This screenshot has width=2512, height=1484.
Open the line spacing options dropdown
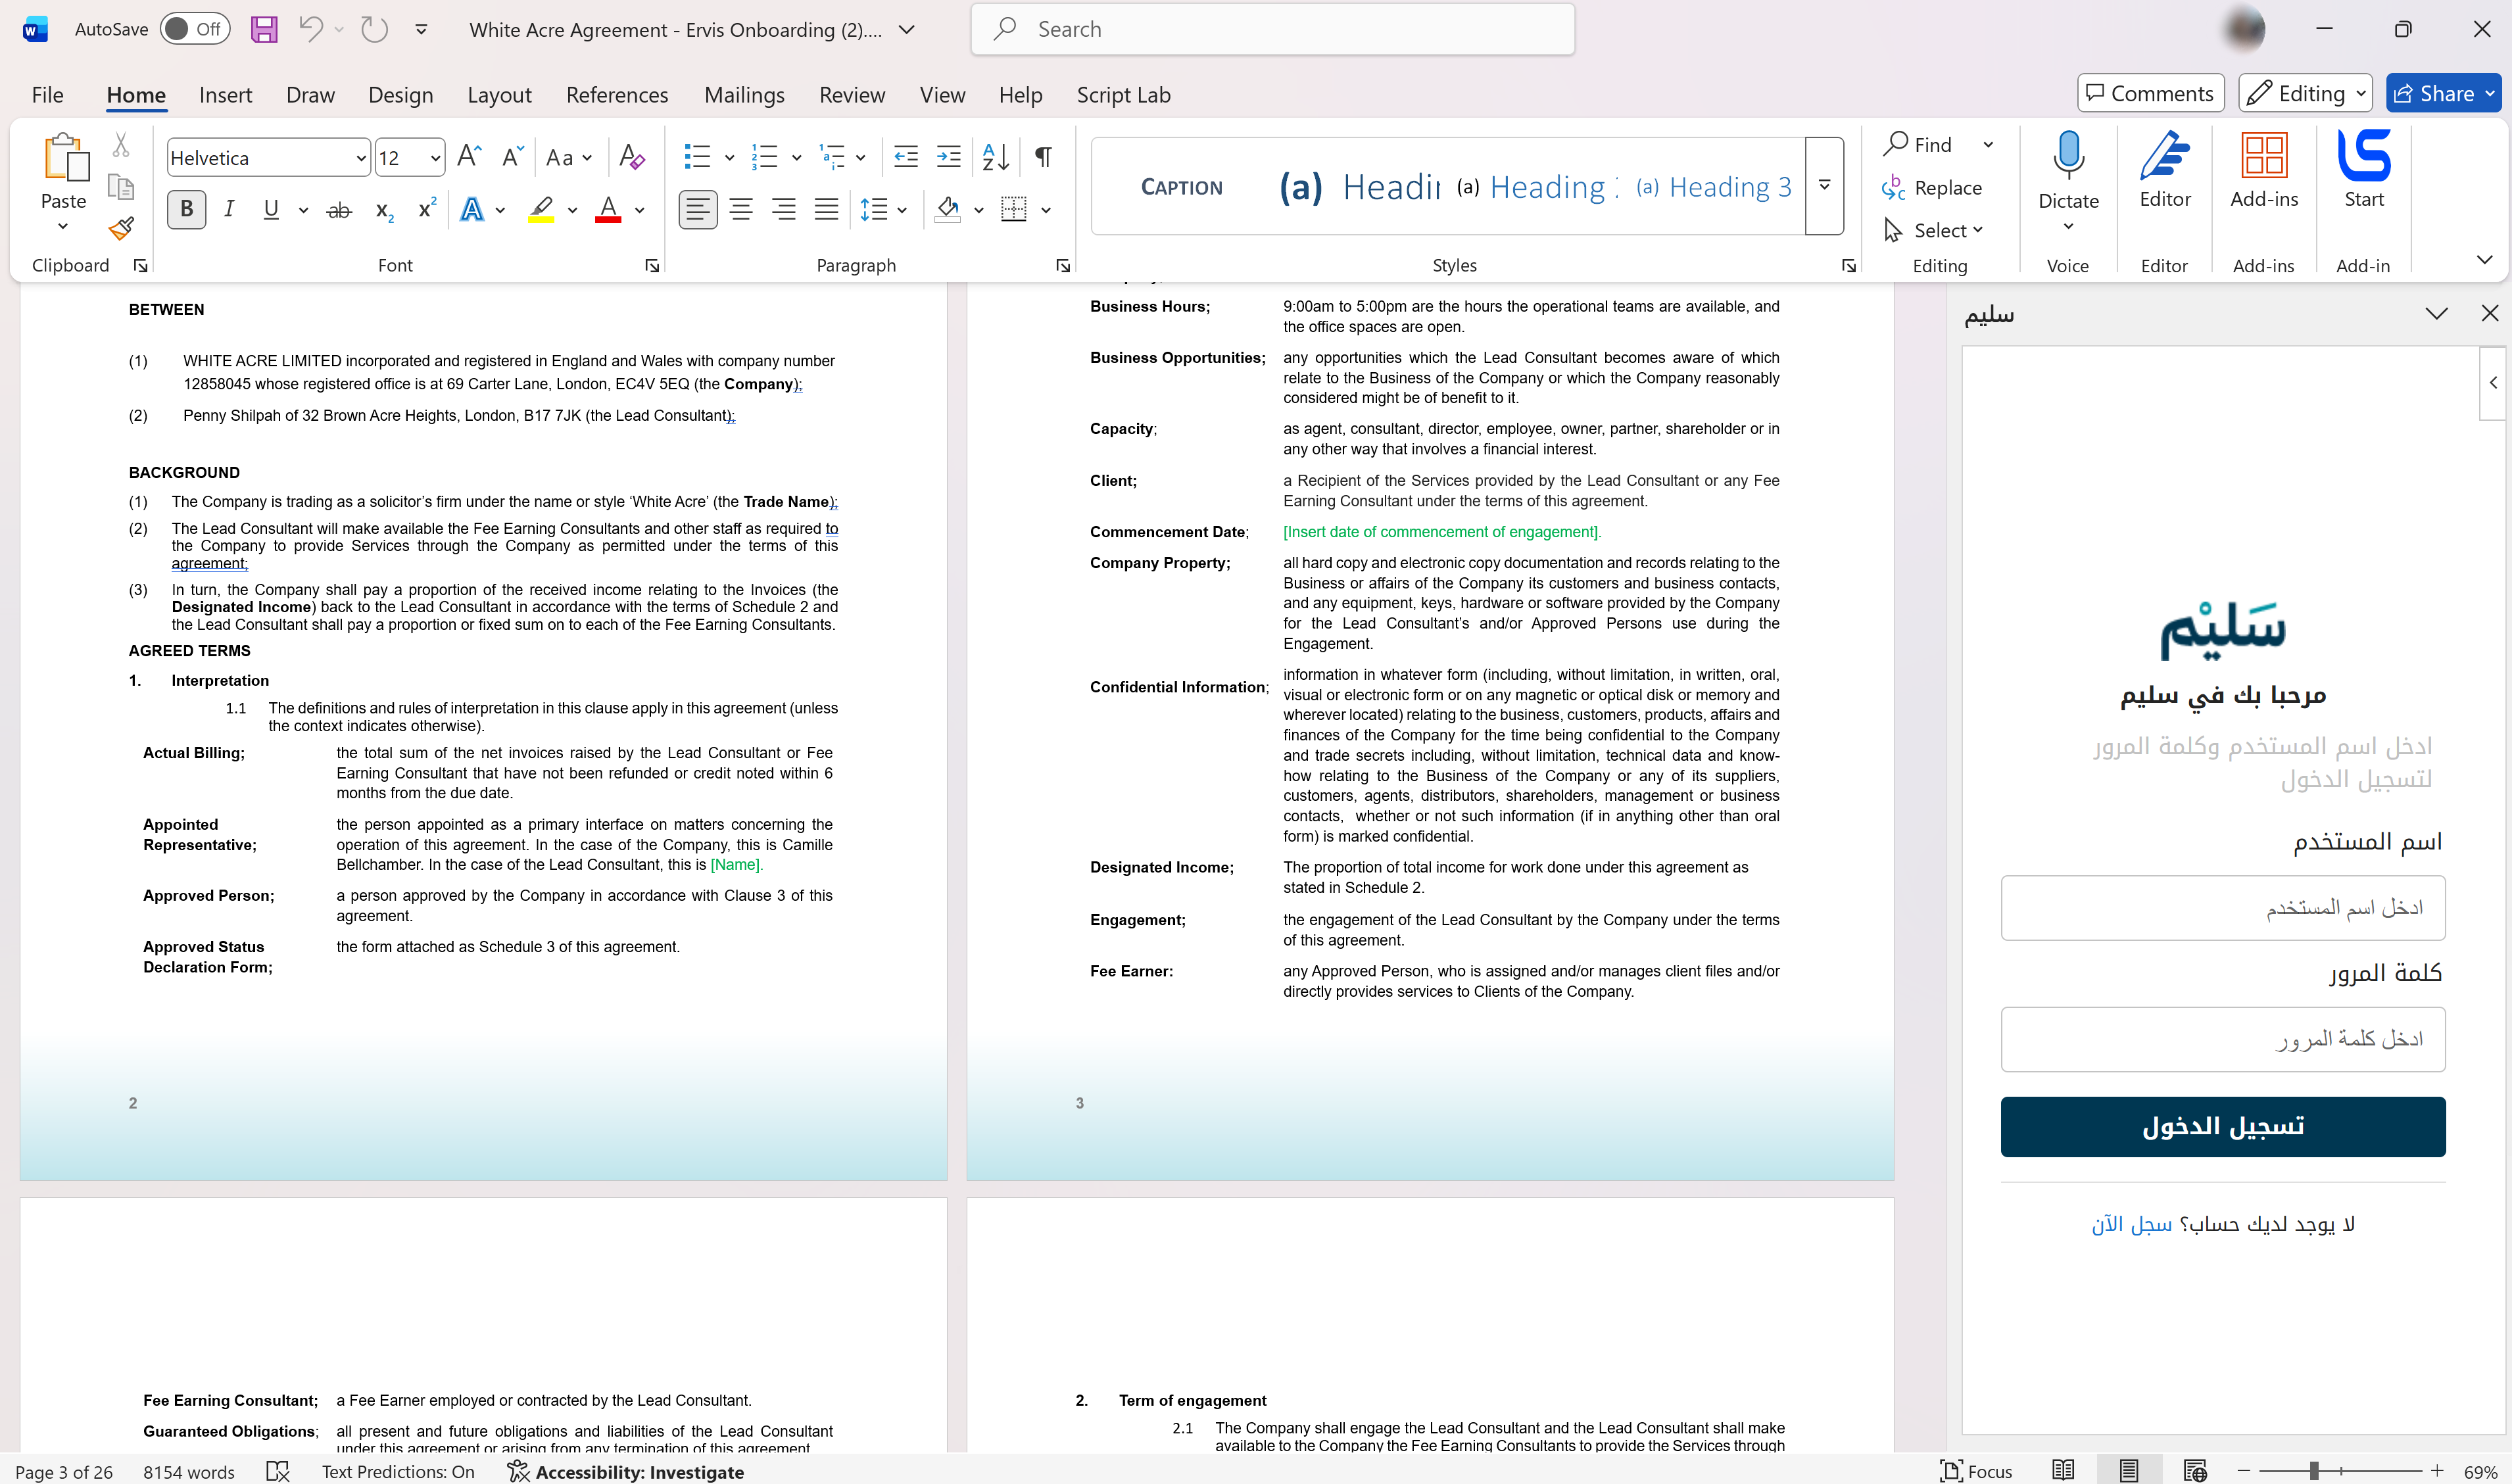tap(903, 209)
